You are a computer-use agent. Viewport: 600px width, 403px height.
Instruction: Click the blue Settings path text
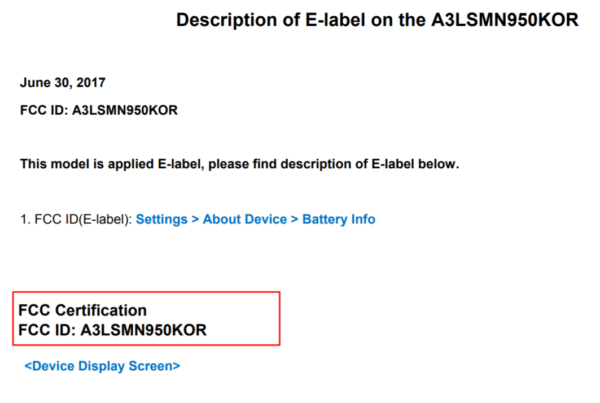coord(160,218)
